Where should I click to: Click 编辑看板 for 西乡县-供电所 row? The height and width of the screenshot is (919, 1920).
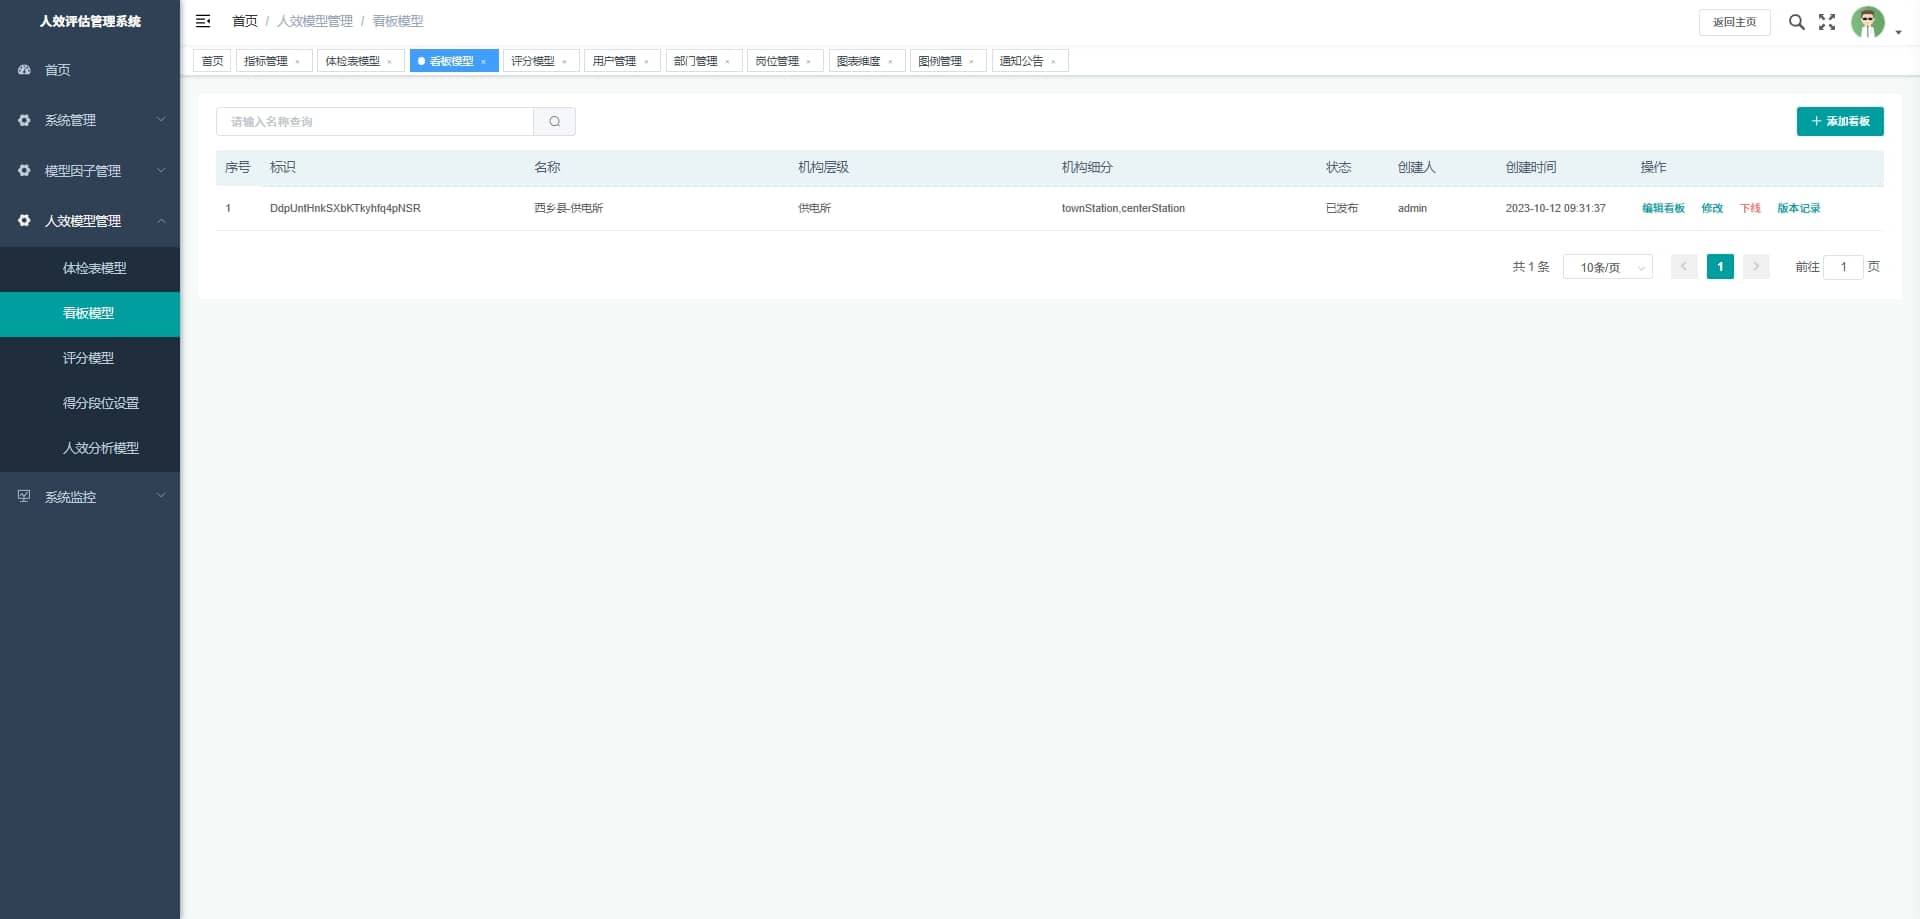pyautogui.click(x=1663, y=208)
